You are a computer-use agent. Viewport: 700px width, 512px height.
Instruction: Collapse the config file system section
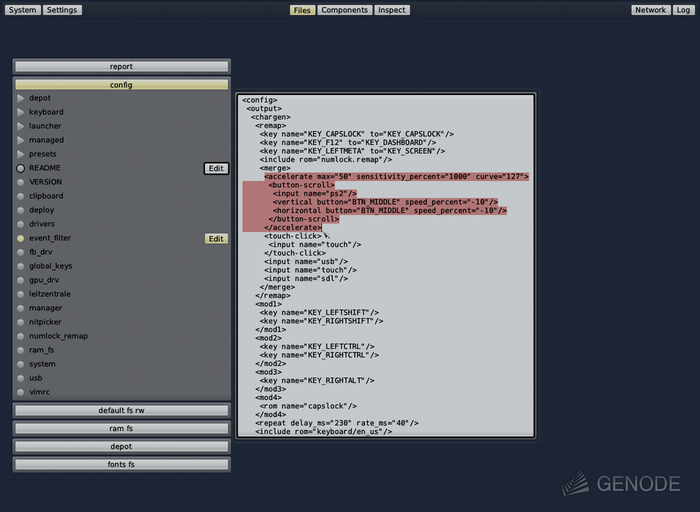click(121, 85)
